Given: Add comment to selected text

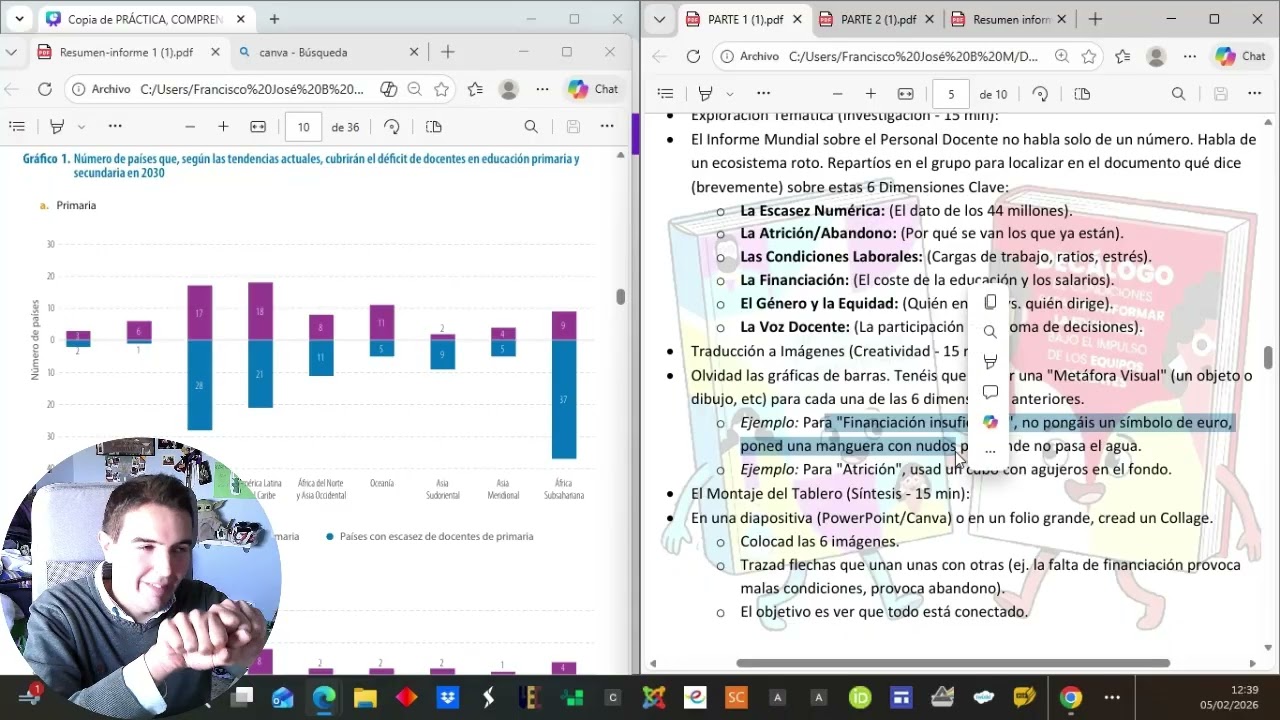Looking at the screenshot, I should 990,392.
